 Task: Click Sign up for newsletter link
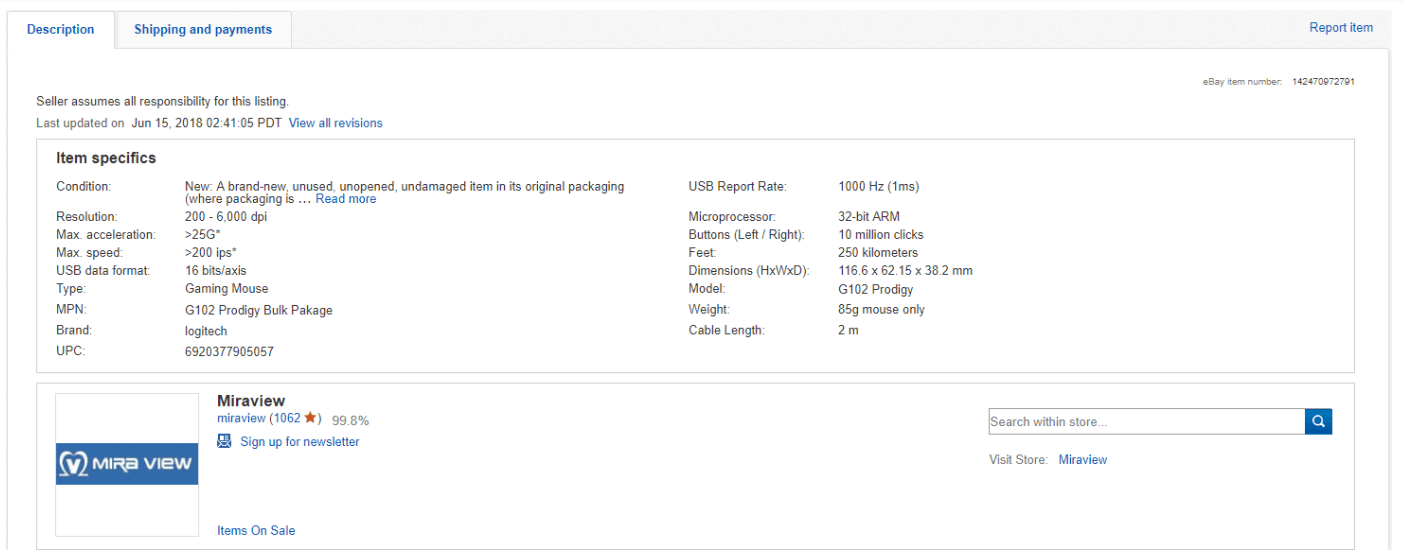(300, 442)
